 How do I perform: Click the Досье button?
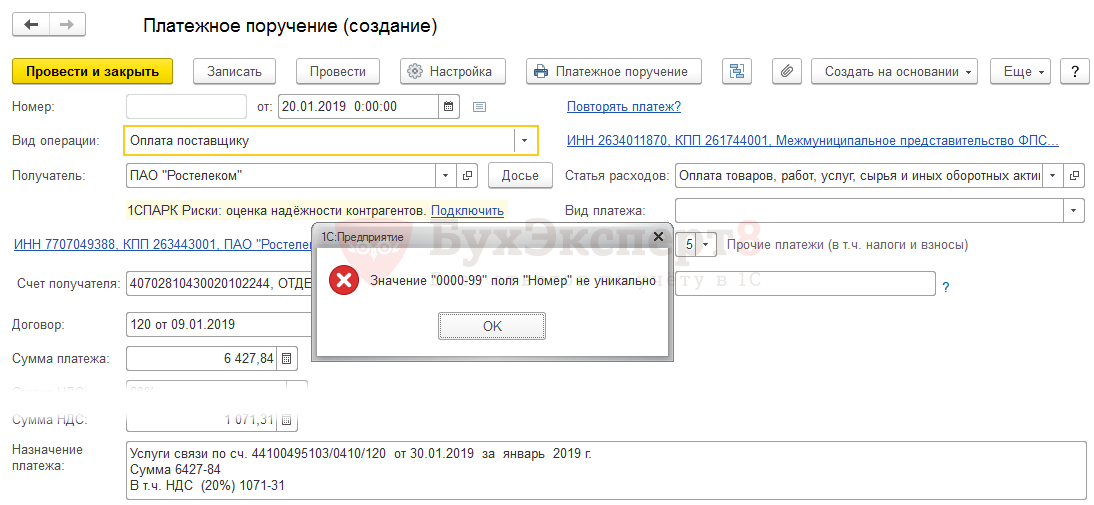[519, 176]
